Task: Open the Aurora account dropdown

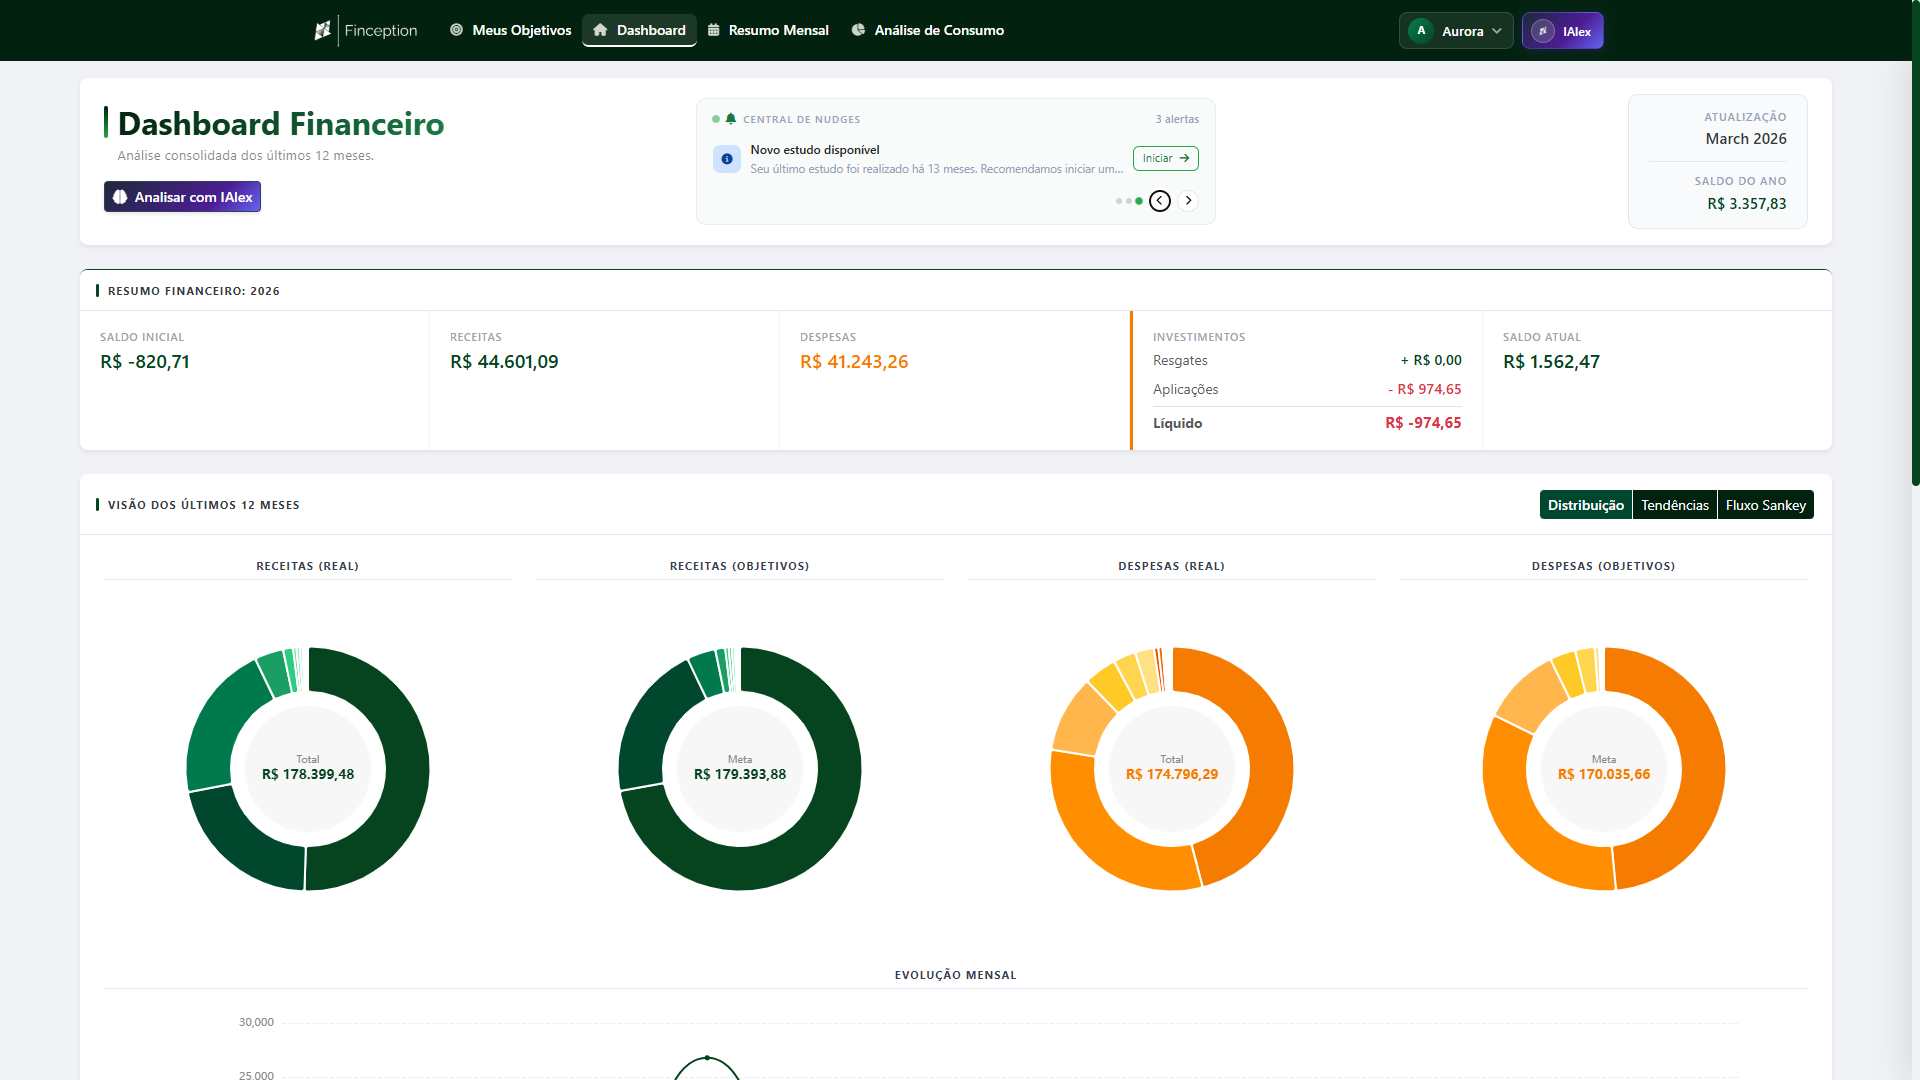Action: (1456, 31)
